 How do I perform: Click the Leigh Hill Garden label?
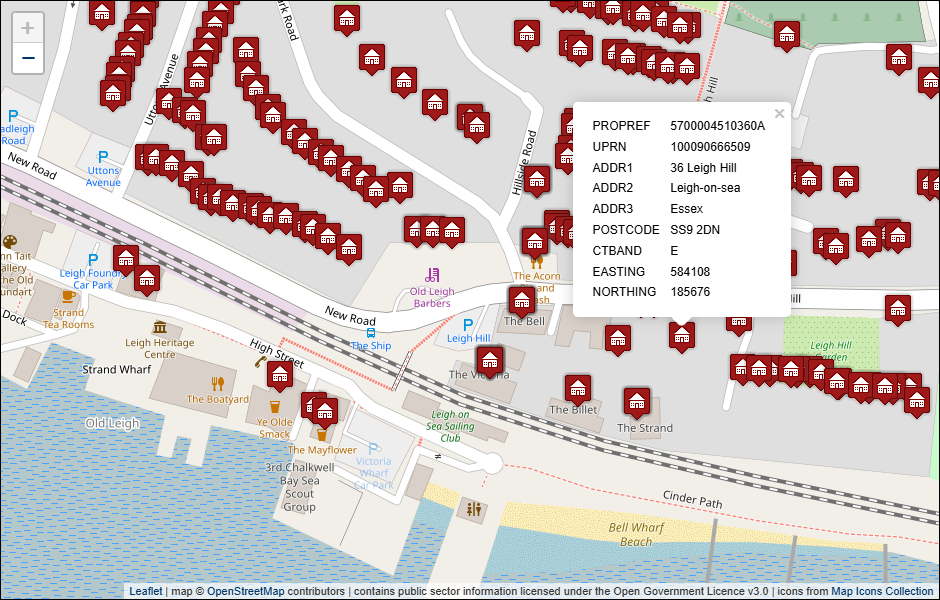tap(830, 351)
